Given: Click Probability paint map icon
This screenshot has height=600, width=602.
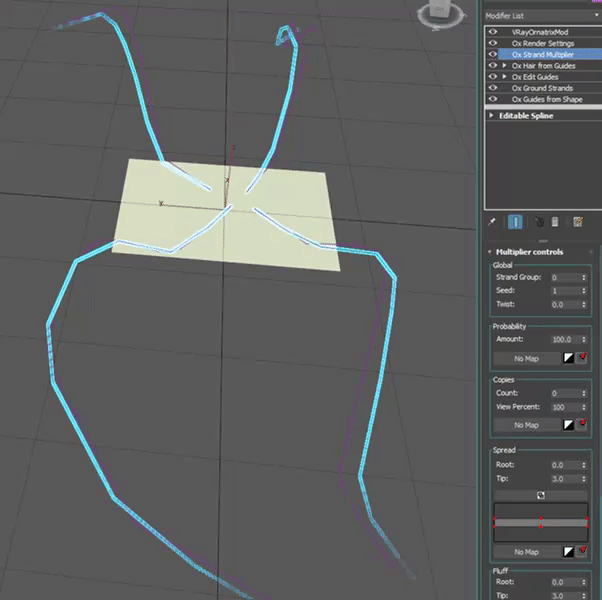Looking at the screenshot, I should click(582, 358).
